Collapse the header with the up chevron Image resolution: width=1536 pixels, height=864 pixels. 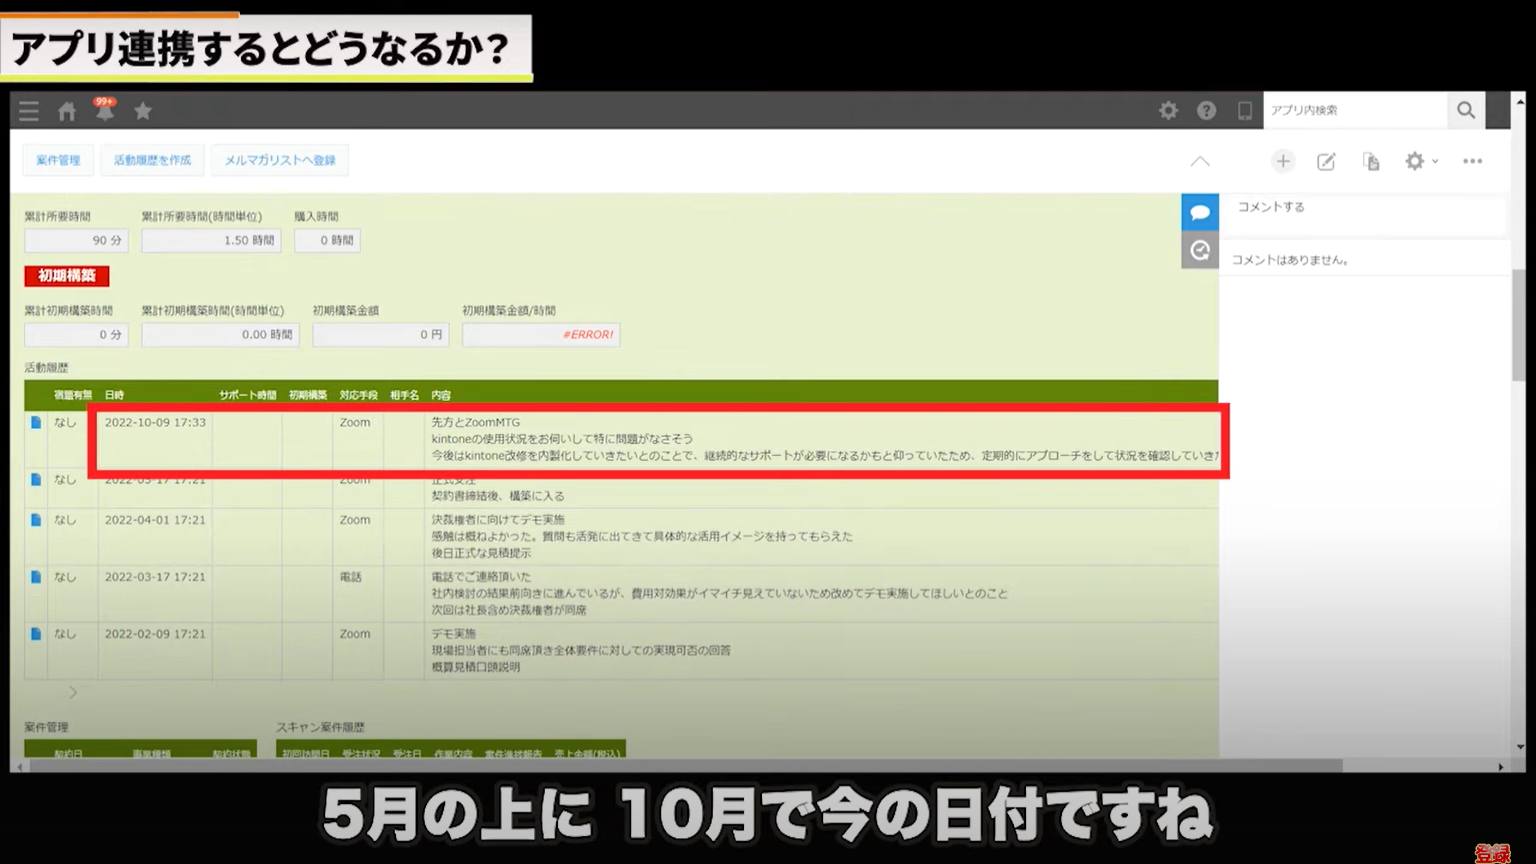(x=1200, y=161)
